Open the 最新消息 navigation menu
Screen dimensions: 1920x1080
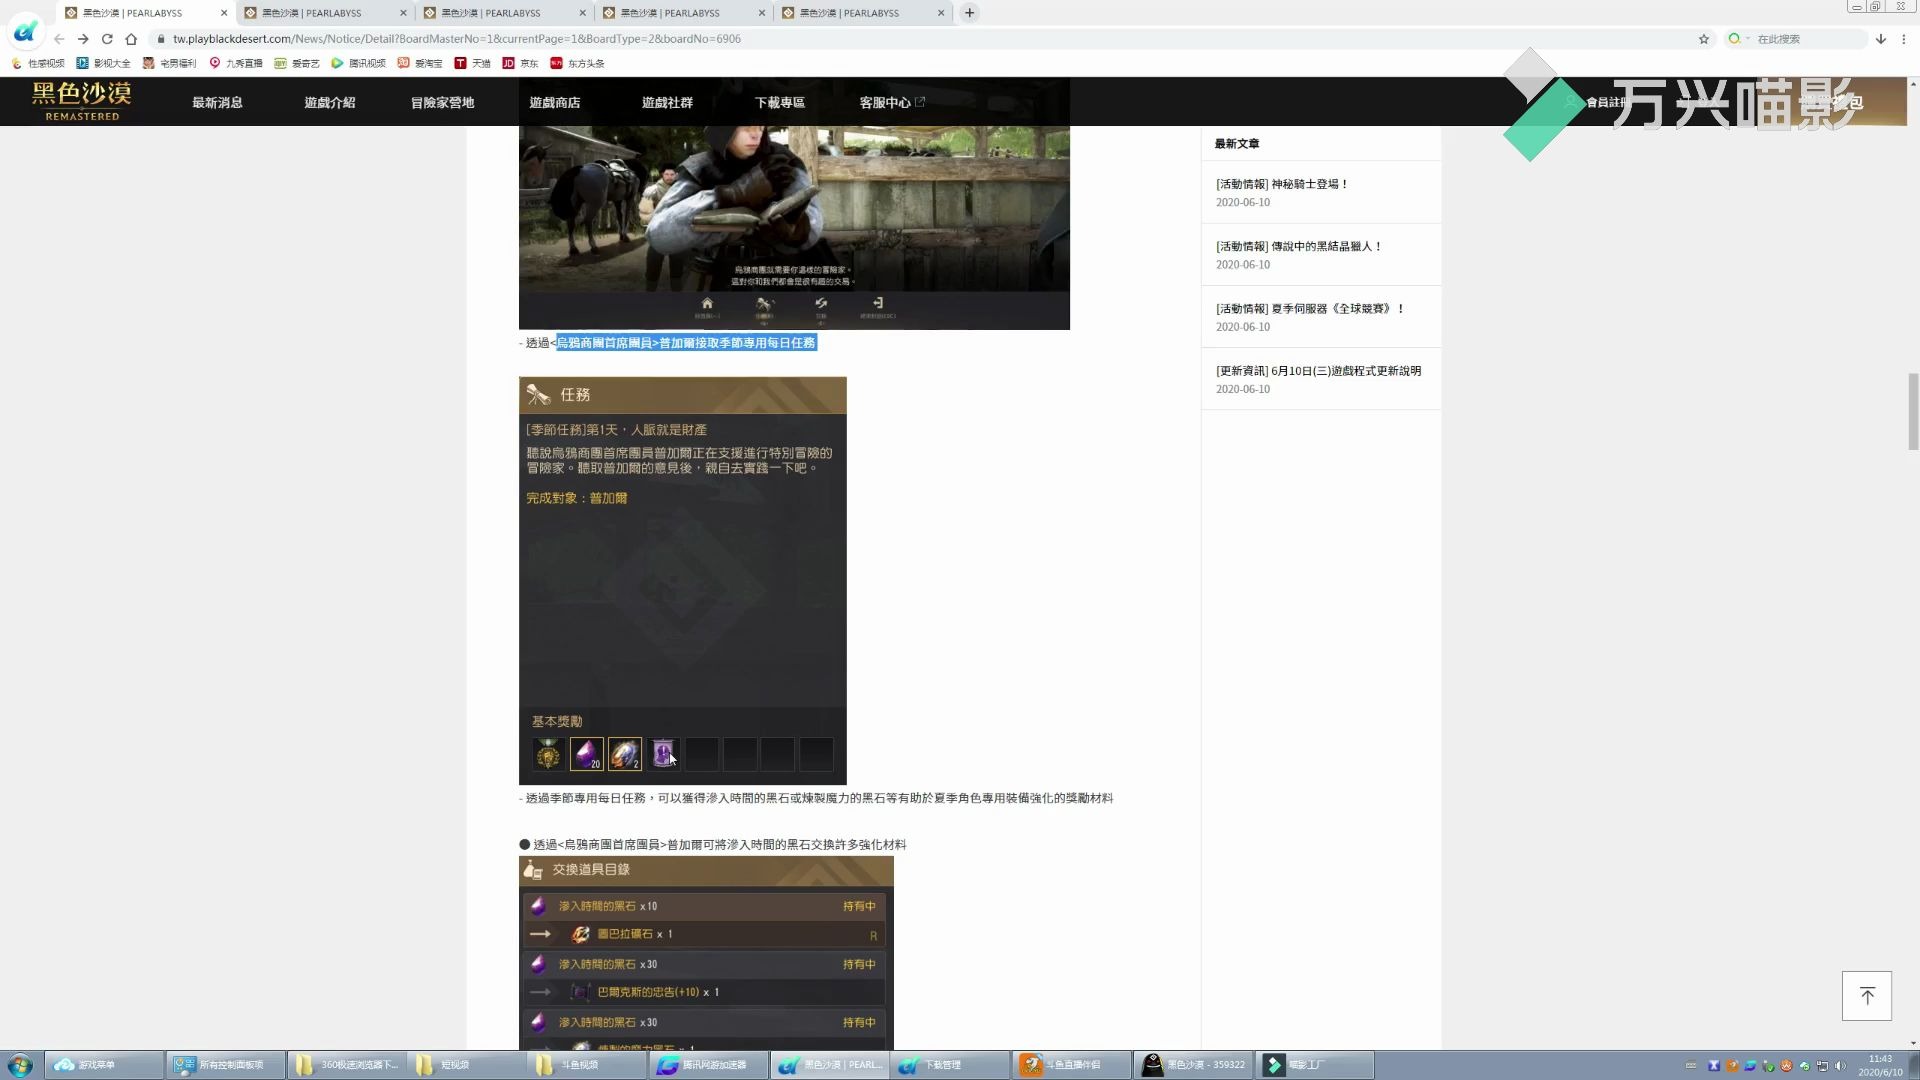click(217, 102)
